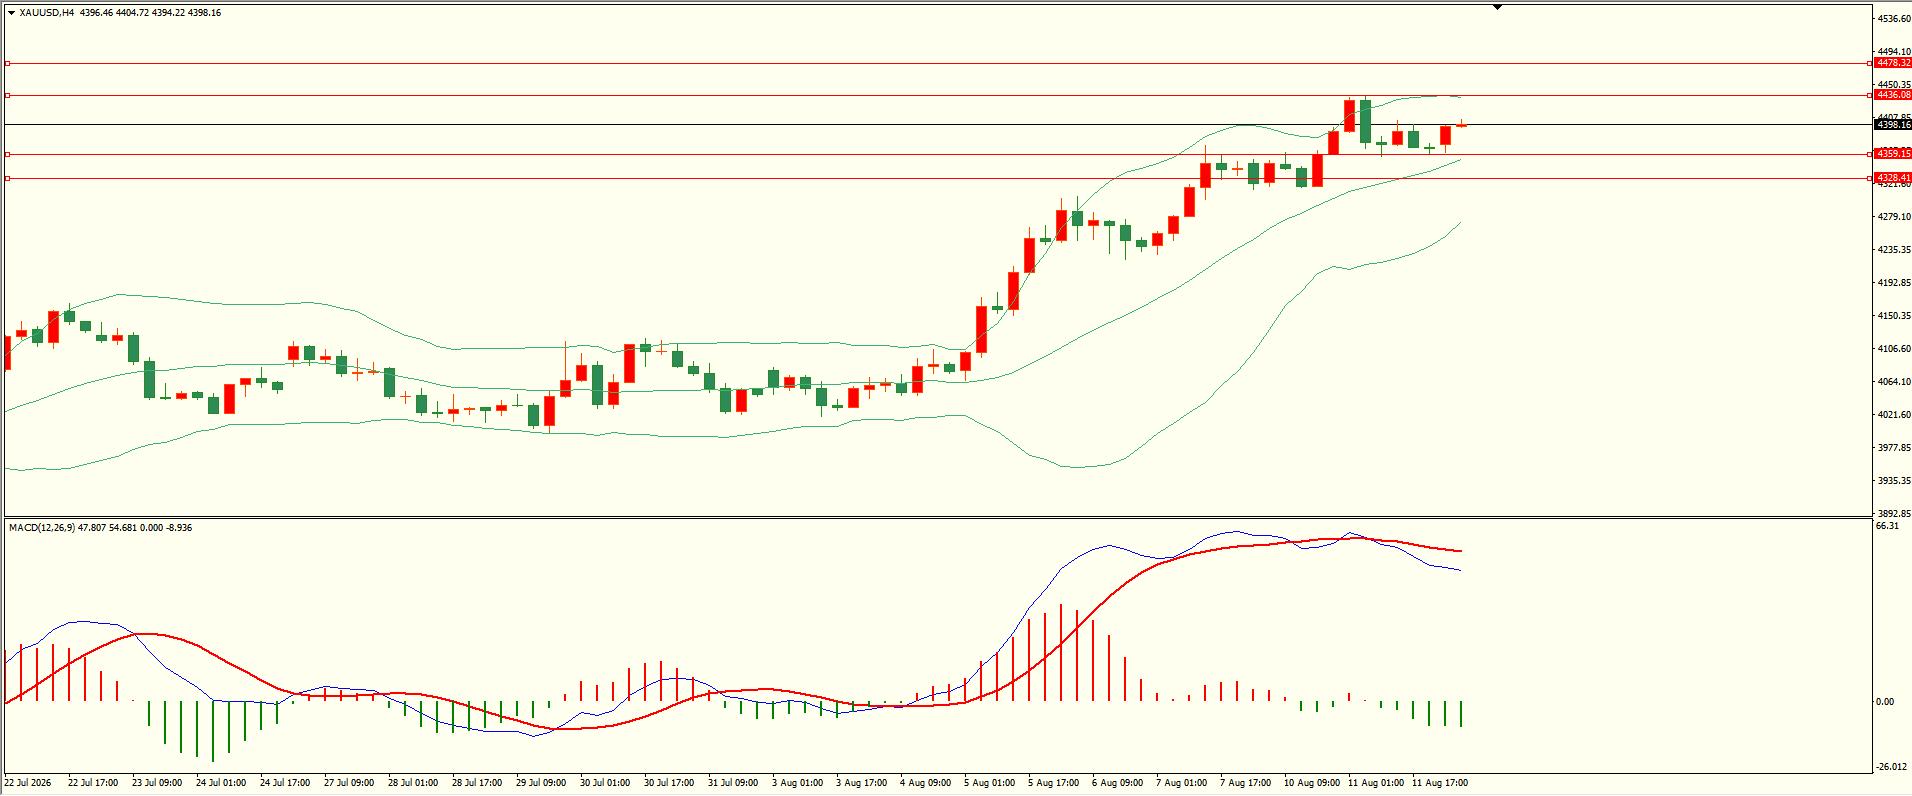Image resolution: width=1912 pixels, height=796 pixels.
Task: Click the 5 Aug 01:00 time axis label
Action: click(x=990, y=783)
